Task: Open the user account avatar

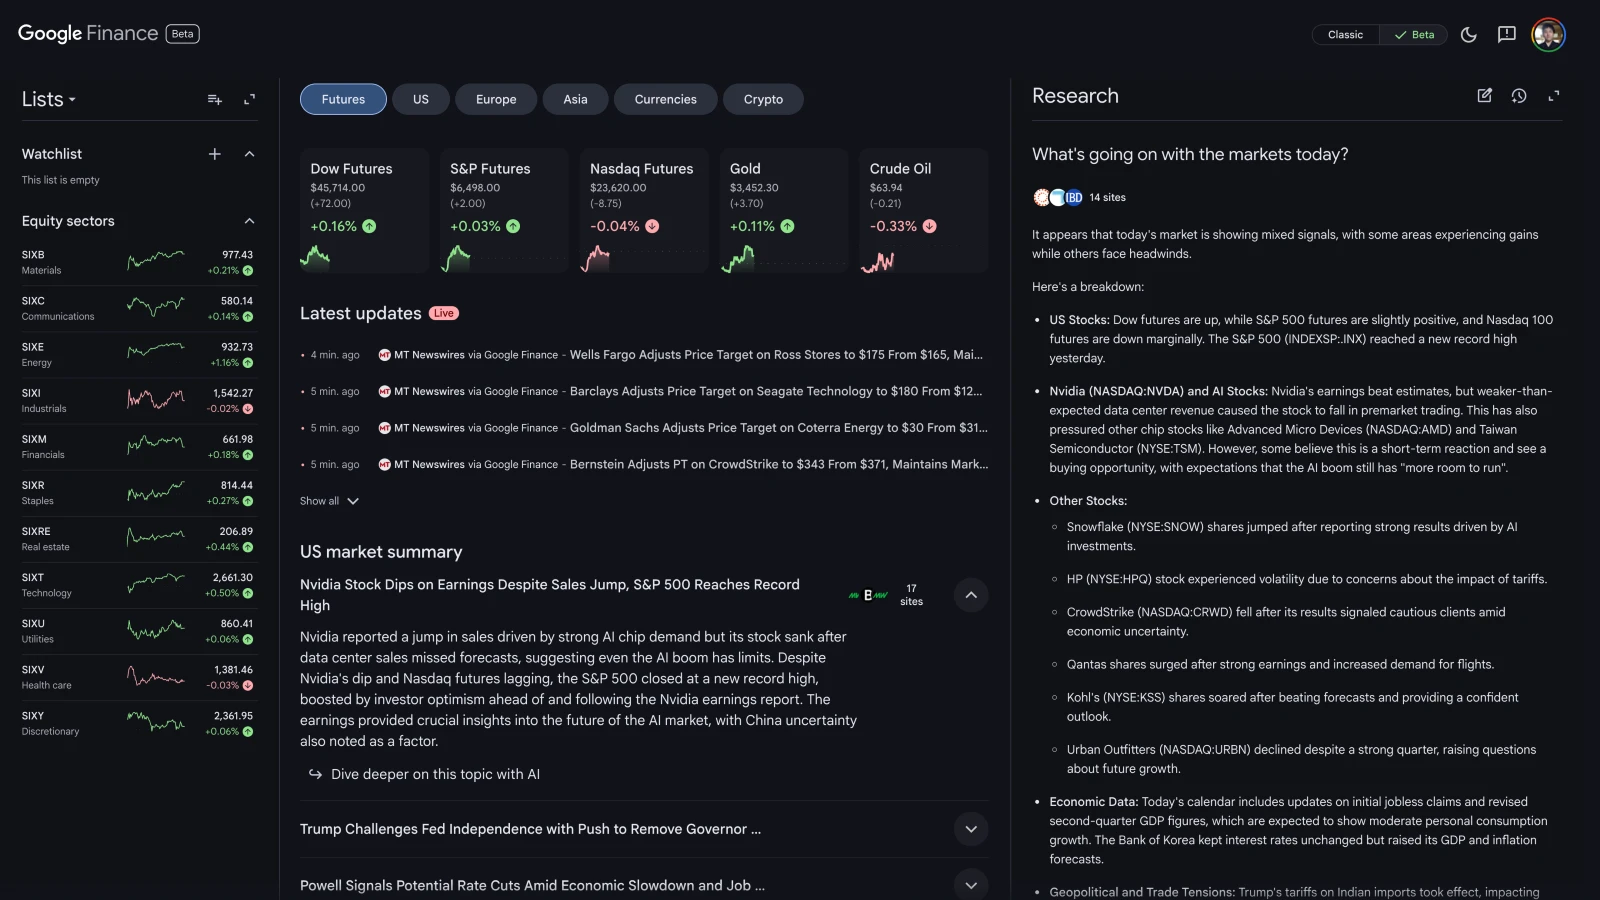Action: [x=1548, y=35]
